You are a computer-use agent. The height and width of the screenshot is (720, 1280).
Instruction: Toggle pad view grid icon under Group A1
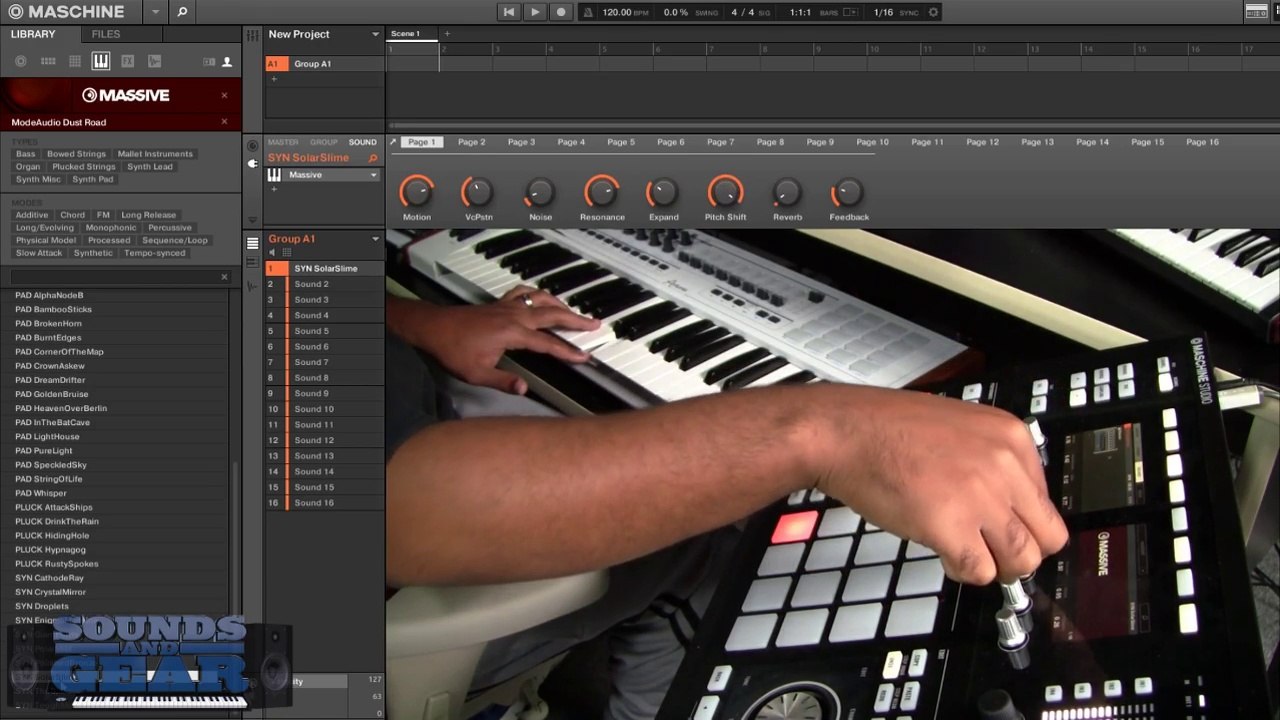click(x=287, y=253)
